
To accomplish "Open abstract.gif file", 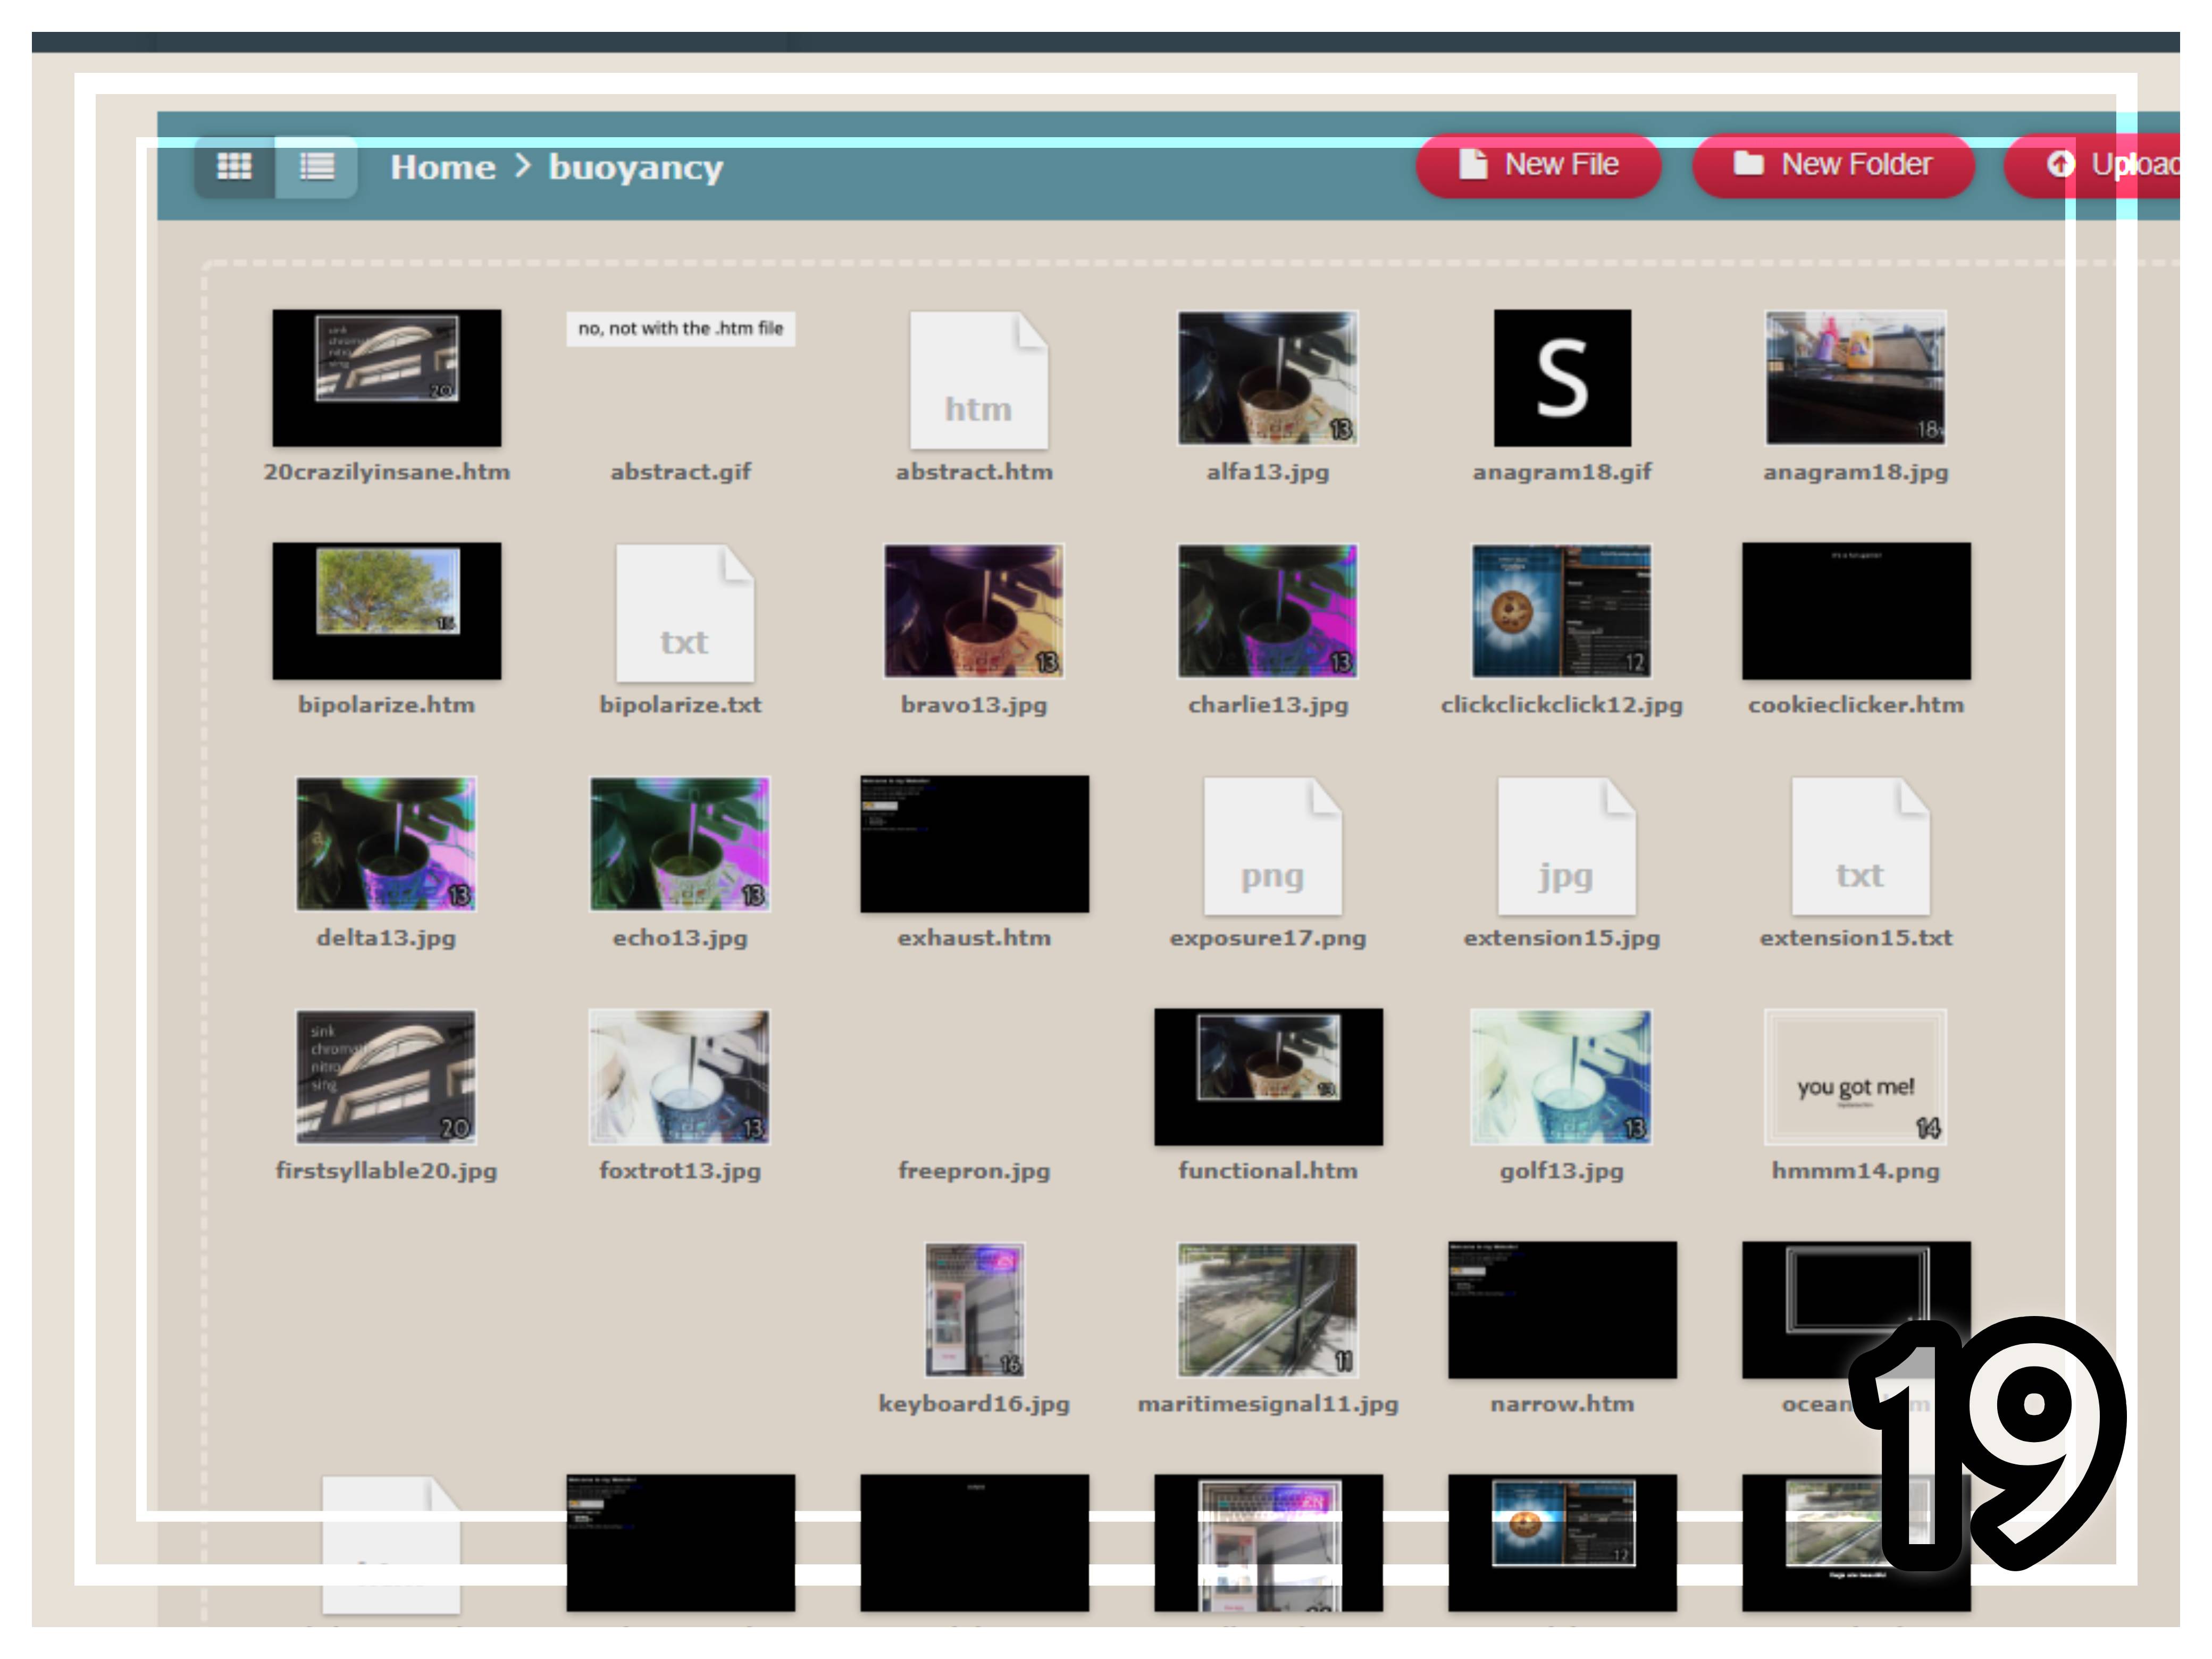I will (x=681, y=329).
